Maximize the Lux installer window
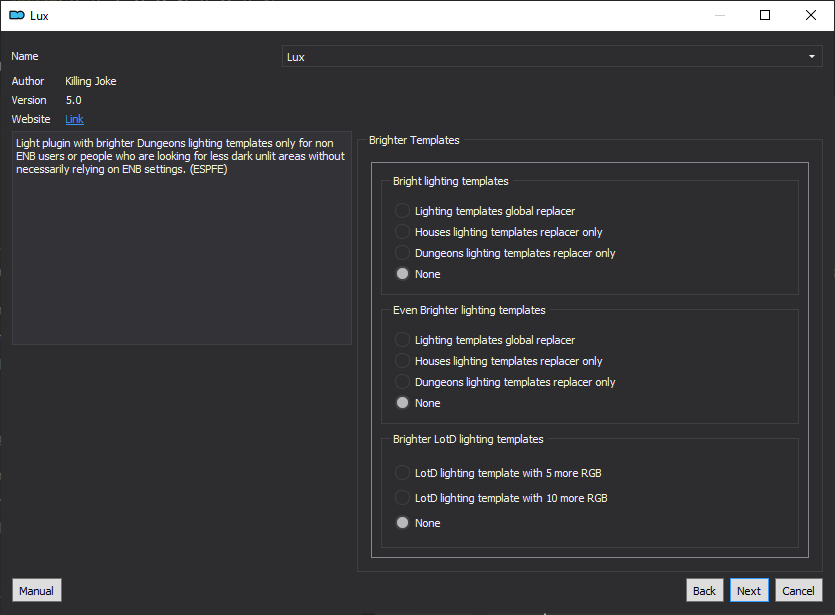835x615 pixels. click(x=765, y=15)
